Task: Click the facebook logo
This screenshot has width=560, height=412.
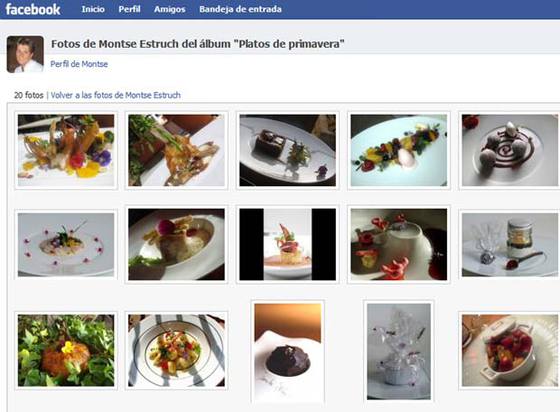Action: tap(32, 9)
